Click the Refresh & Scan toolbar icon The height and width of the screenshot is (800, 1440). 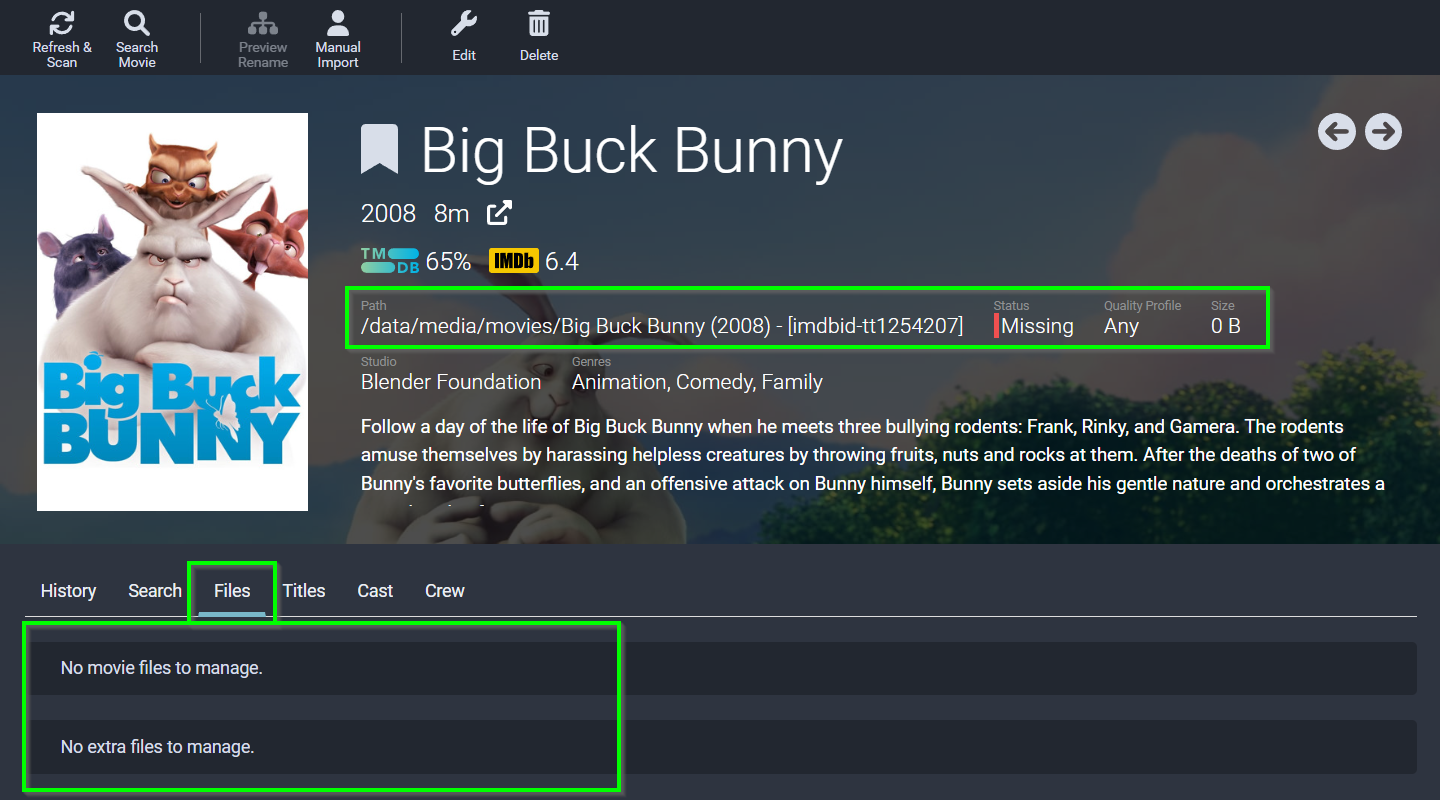tap(62, 24)
